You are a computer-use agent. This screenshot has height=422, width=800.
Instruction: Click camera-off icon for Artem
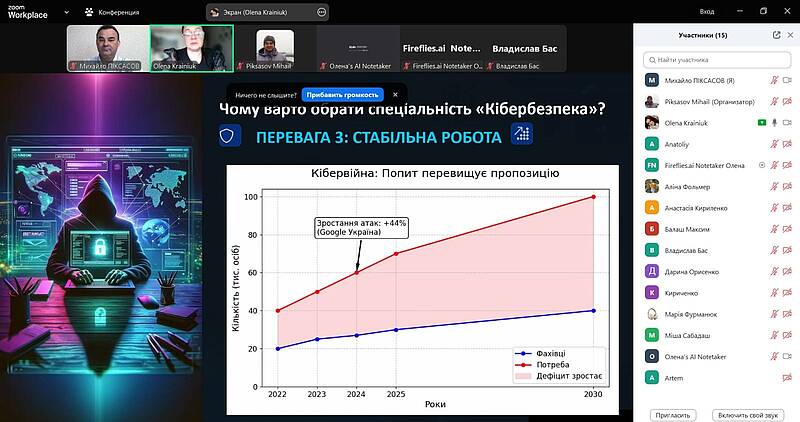tap(787, 378)
